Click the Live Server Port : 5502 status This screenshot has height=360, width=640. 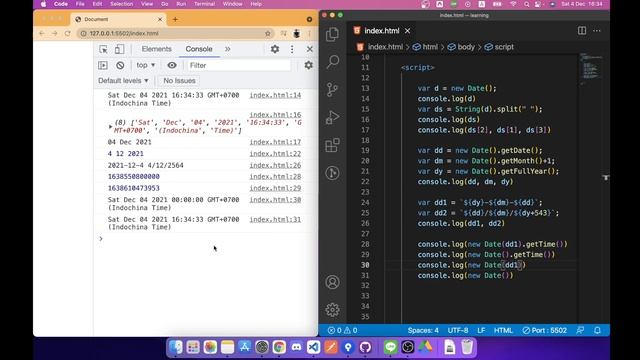[x=544, y=330]
